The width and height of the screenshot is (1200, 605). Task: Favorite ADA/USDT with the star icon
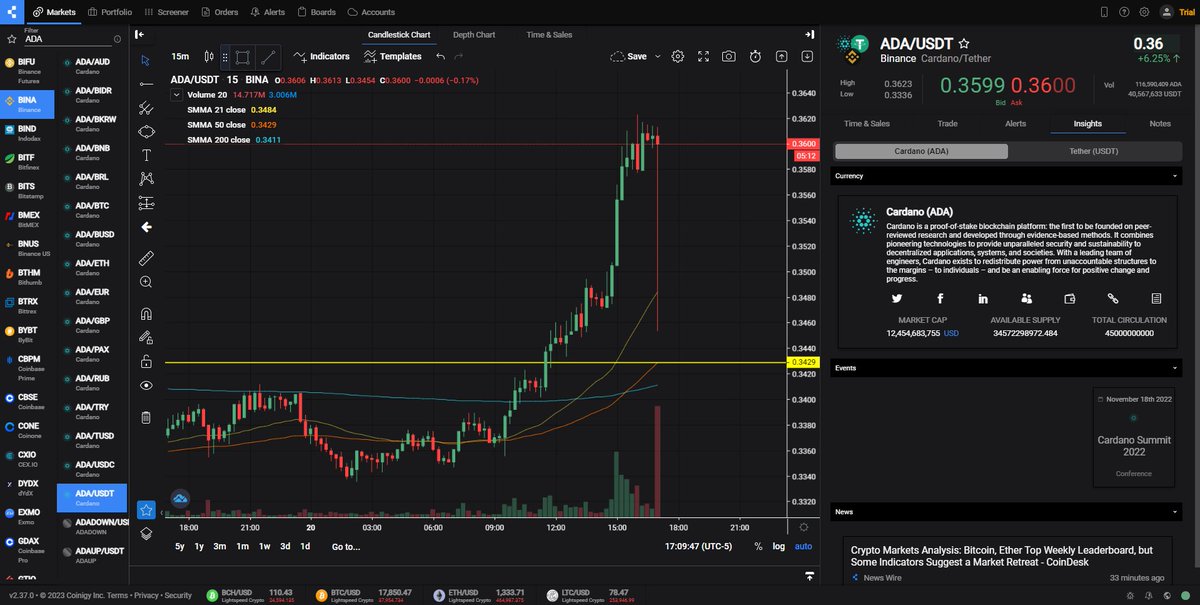coord(964,44)
